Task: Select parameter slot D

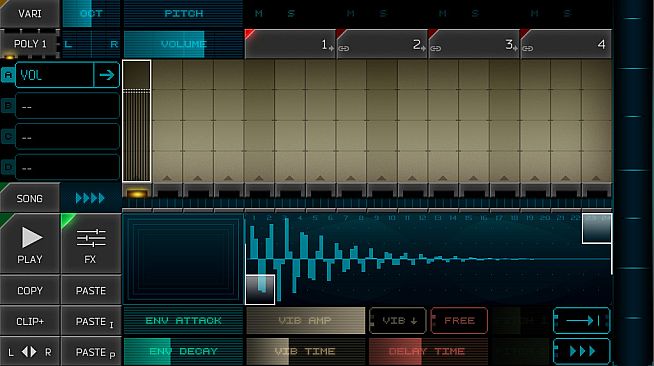Action: 8,168
